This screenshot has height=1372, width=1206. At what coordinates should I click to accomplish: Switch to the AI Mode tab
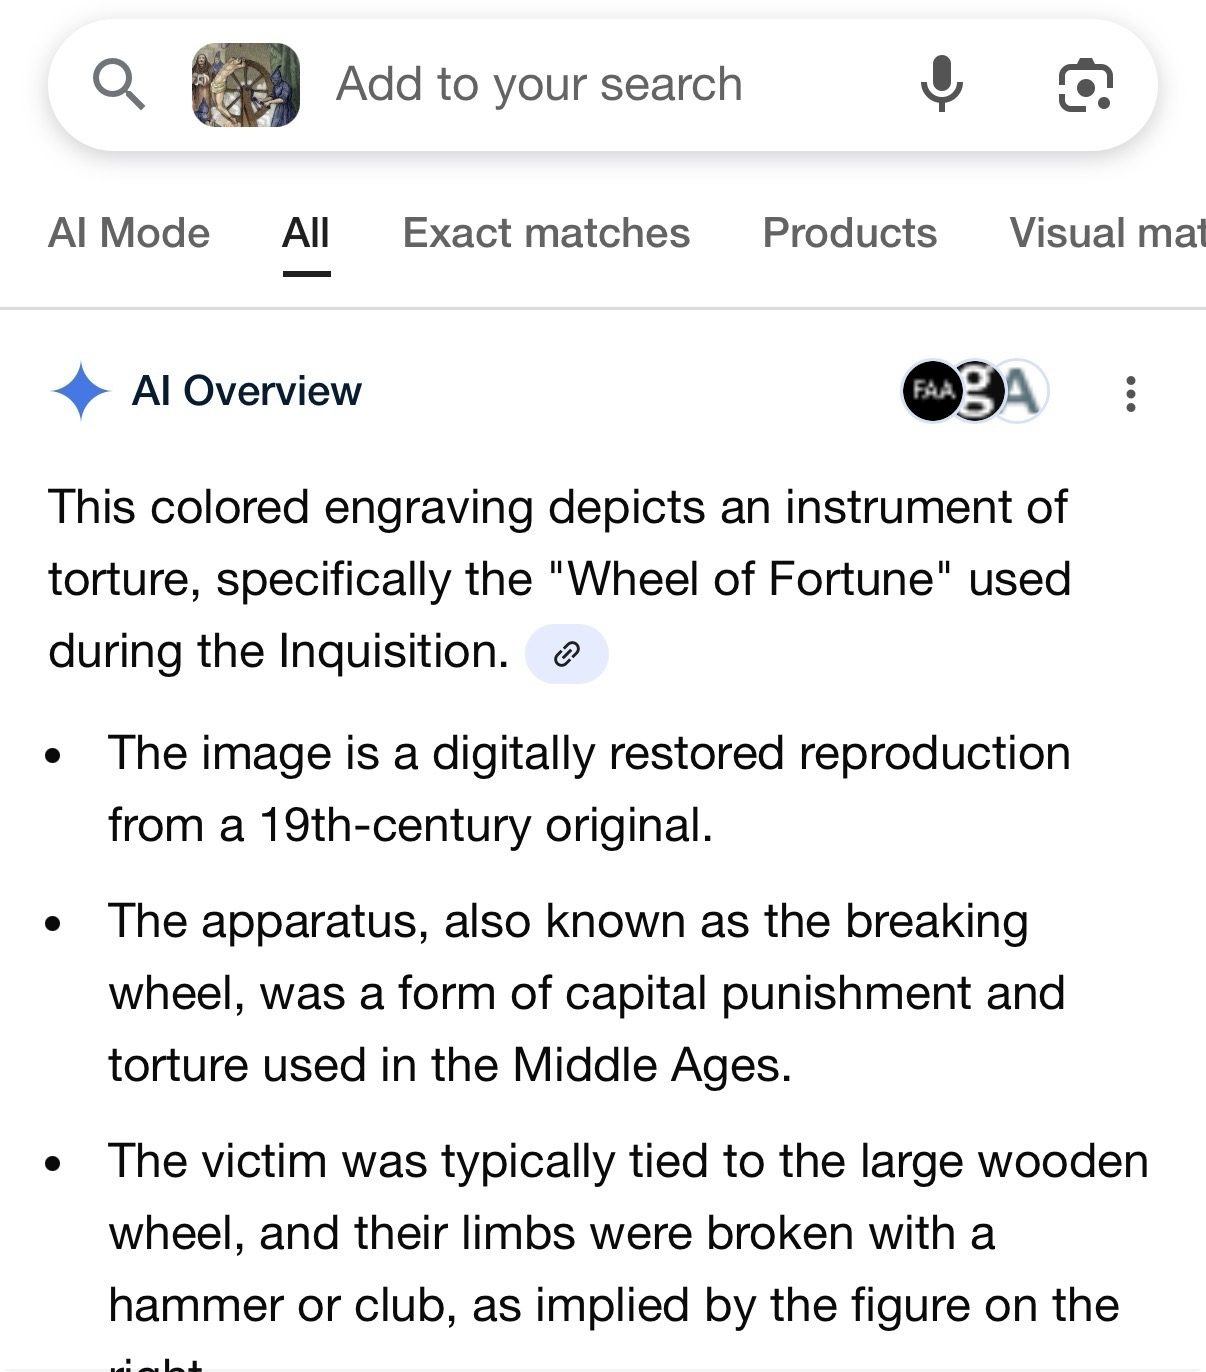[x=129, y=233]
